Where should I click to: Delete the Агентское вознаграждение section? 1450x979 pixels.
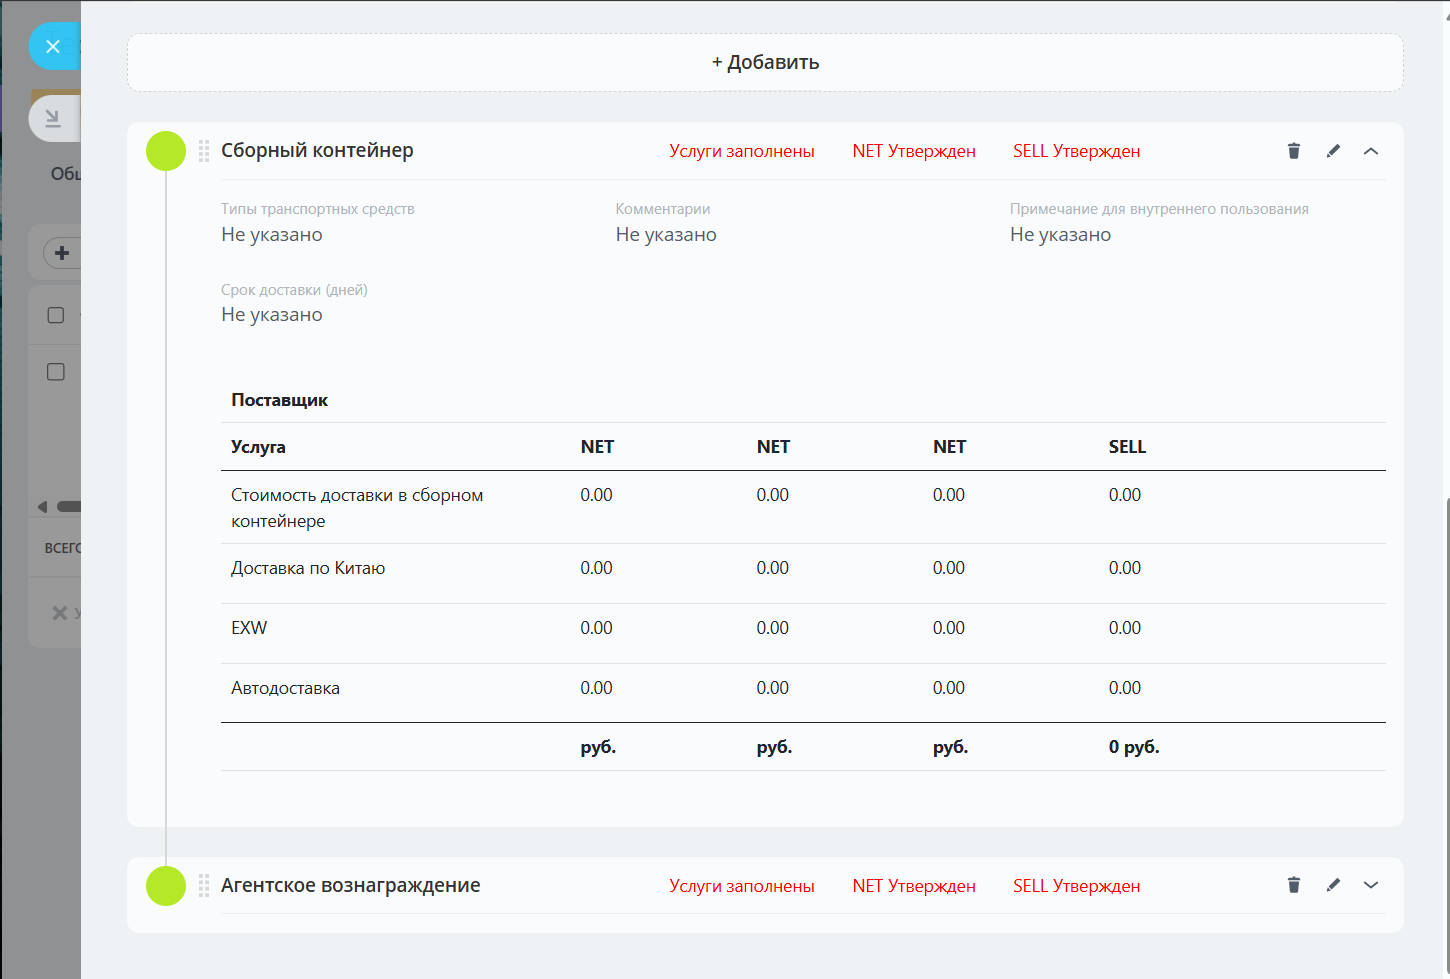click(x=1293, y=885)
